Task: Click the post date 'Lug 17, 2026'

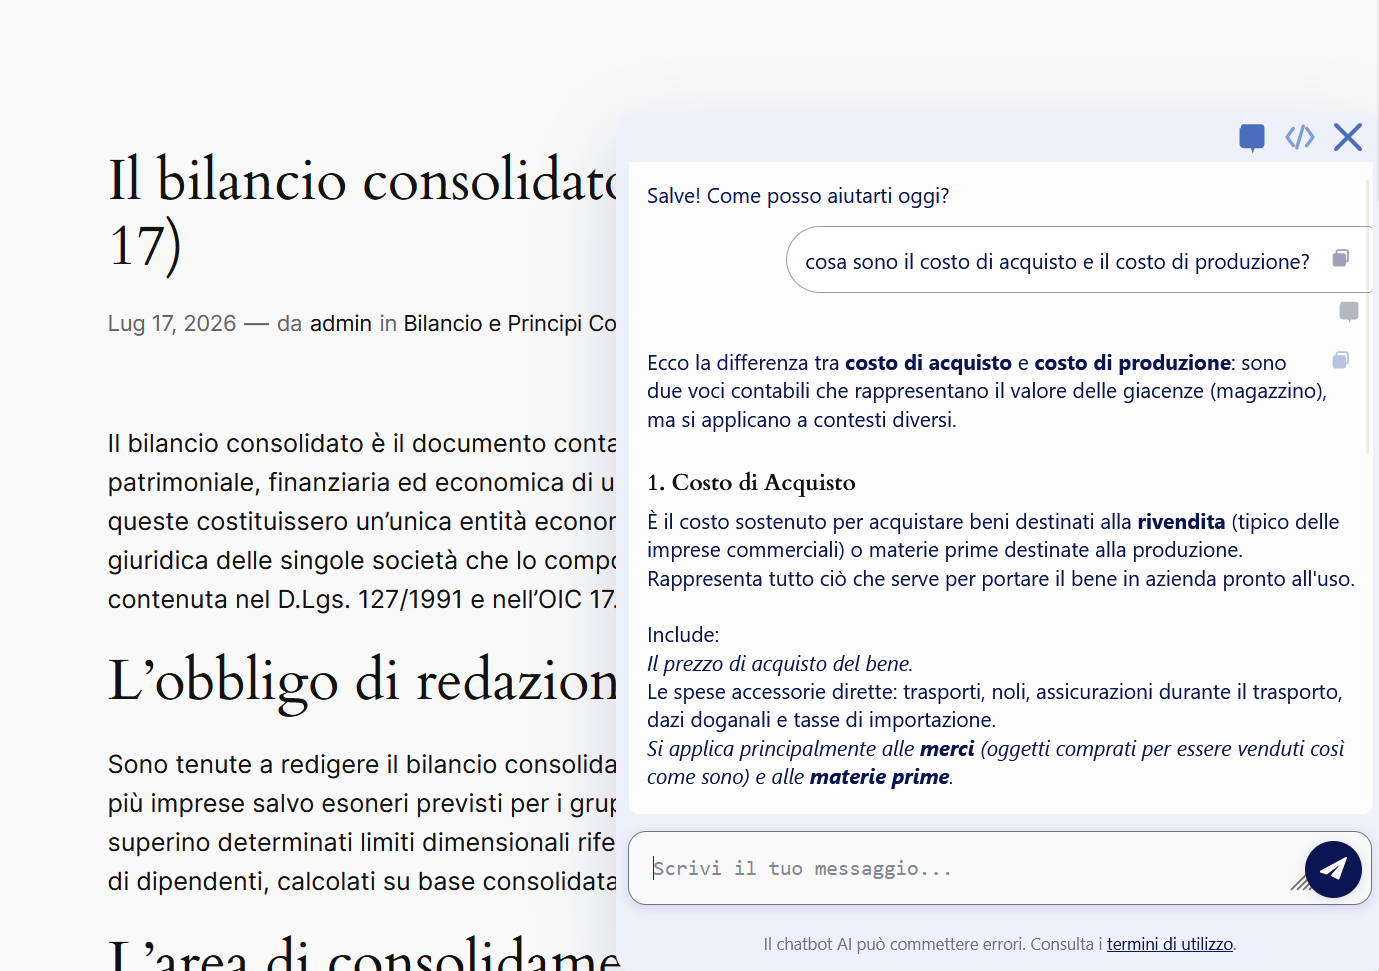Action: tap(172, 324)
